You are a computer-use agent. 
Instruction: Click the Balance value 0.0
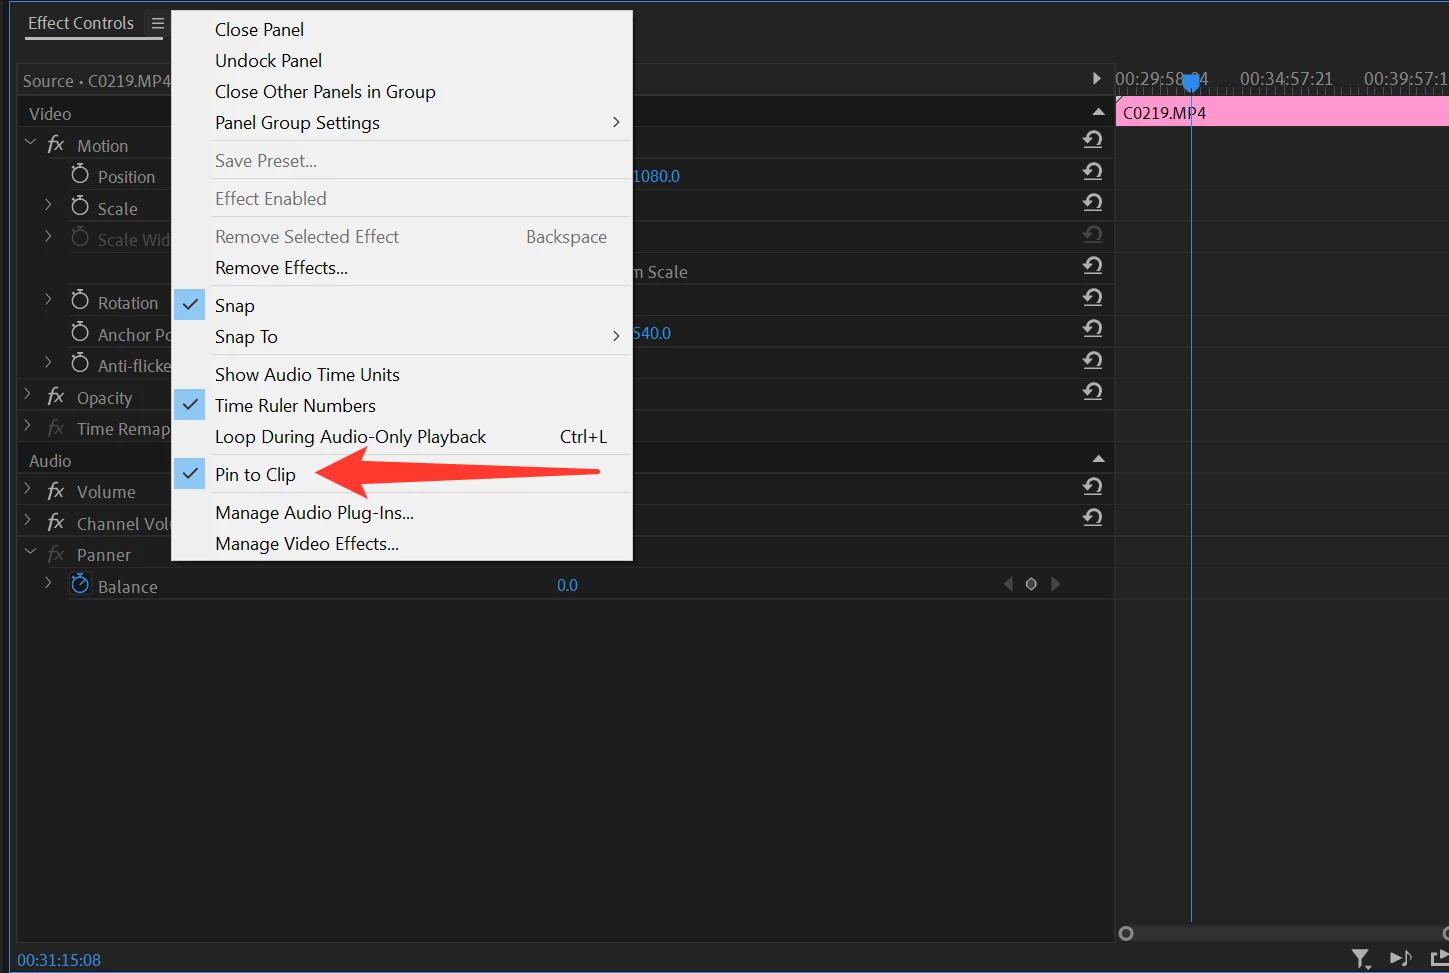(567, 585)
